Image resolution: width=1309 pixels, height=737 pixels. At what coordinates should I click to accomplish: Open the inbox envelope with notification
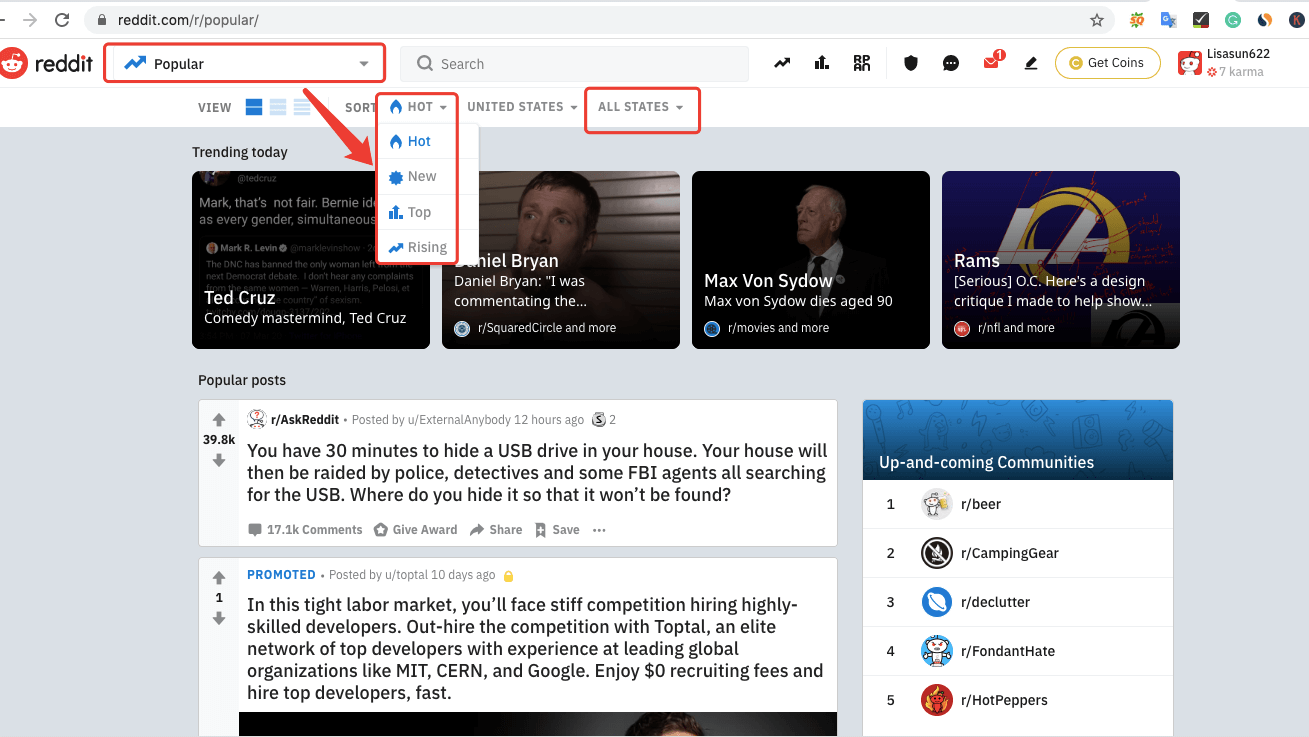tap(991, 62)
